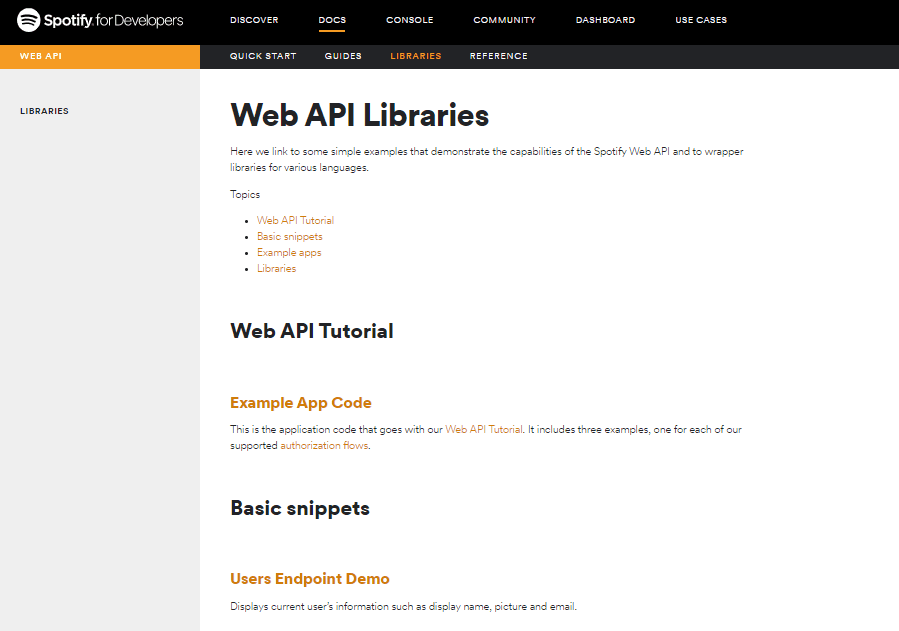Click the Spotify logo icon

(28, 19)
